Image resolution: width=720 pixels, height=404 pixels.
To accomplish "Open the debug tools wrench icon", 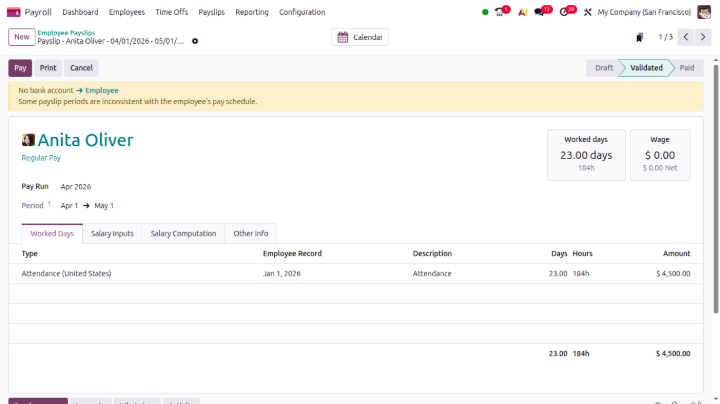I will tap(587, 12).
